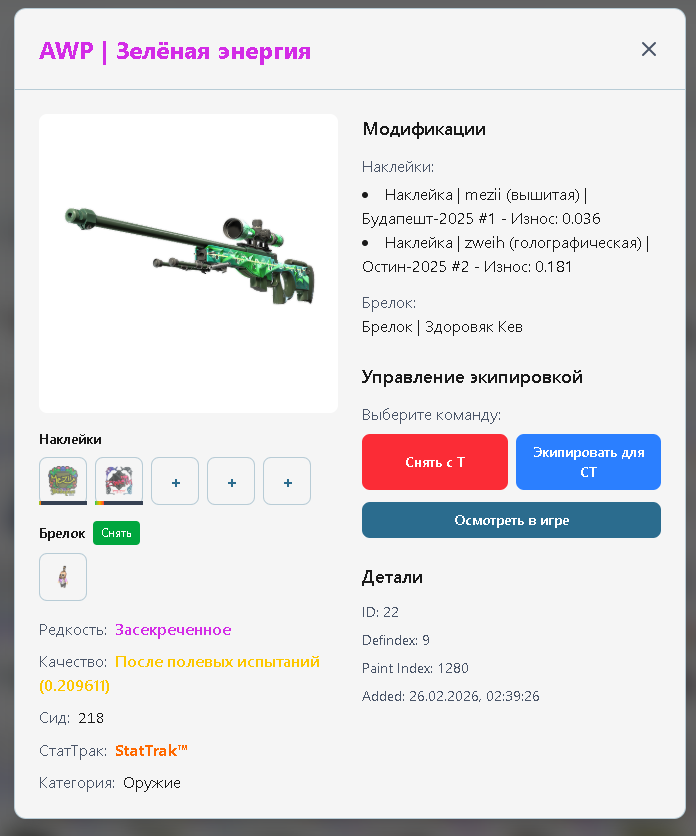
Task: Add a sticker to the third slot
Action: point(175,481)
